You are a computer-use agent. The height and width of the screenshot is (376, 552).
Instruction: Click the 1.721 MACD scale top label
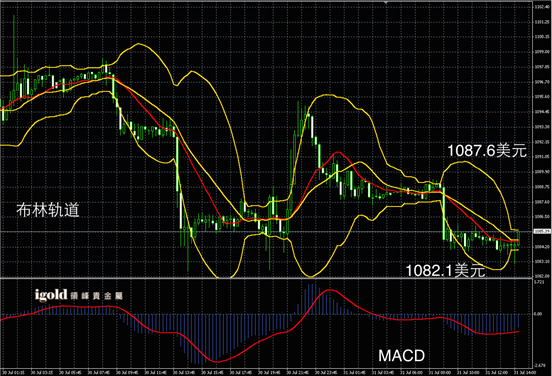[x=539, y=282]
